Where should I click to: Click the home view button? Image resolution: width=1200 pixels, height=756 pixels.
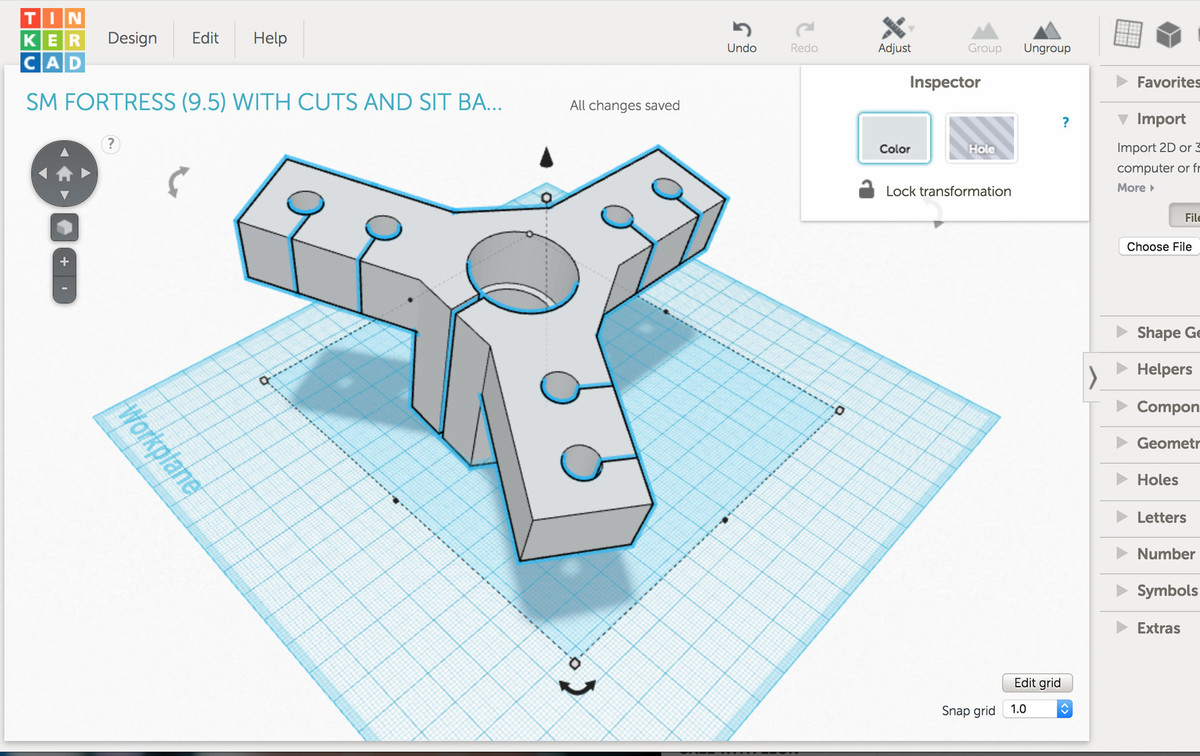pyautogui.click(x=64, y=173)
